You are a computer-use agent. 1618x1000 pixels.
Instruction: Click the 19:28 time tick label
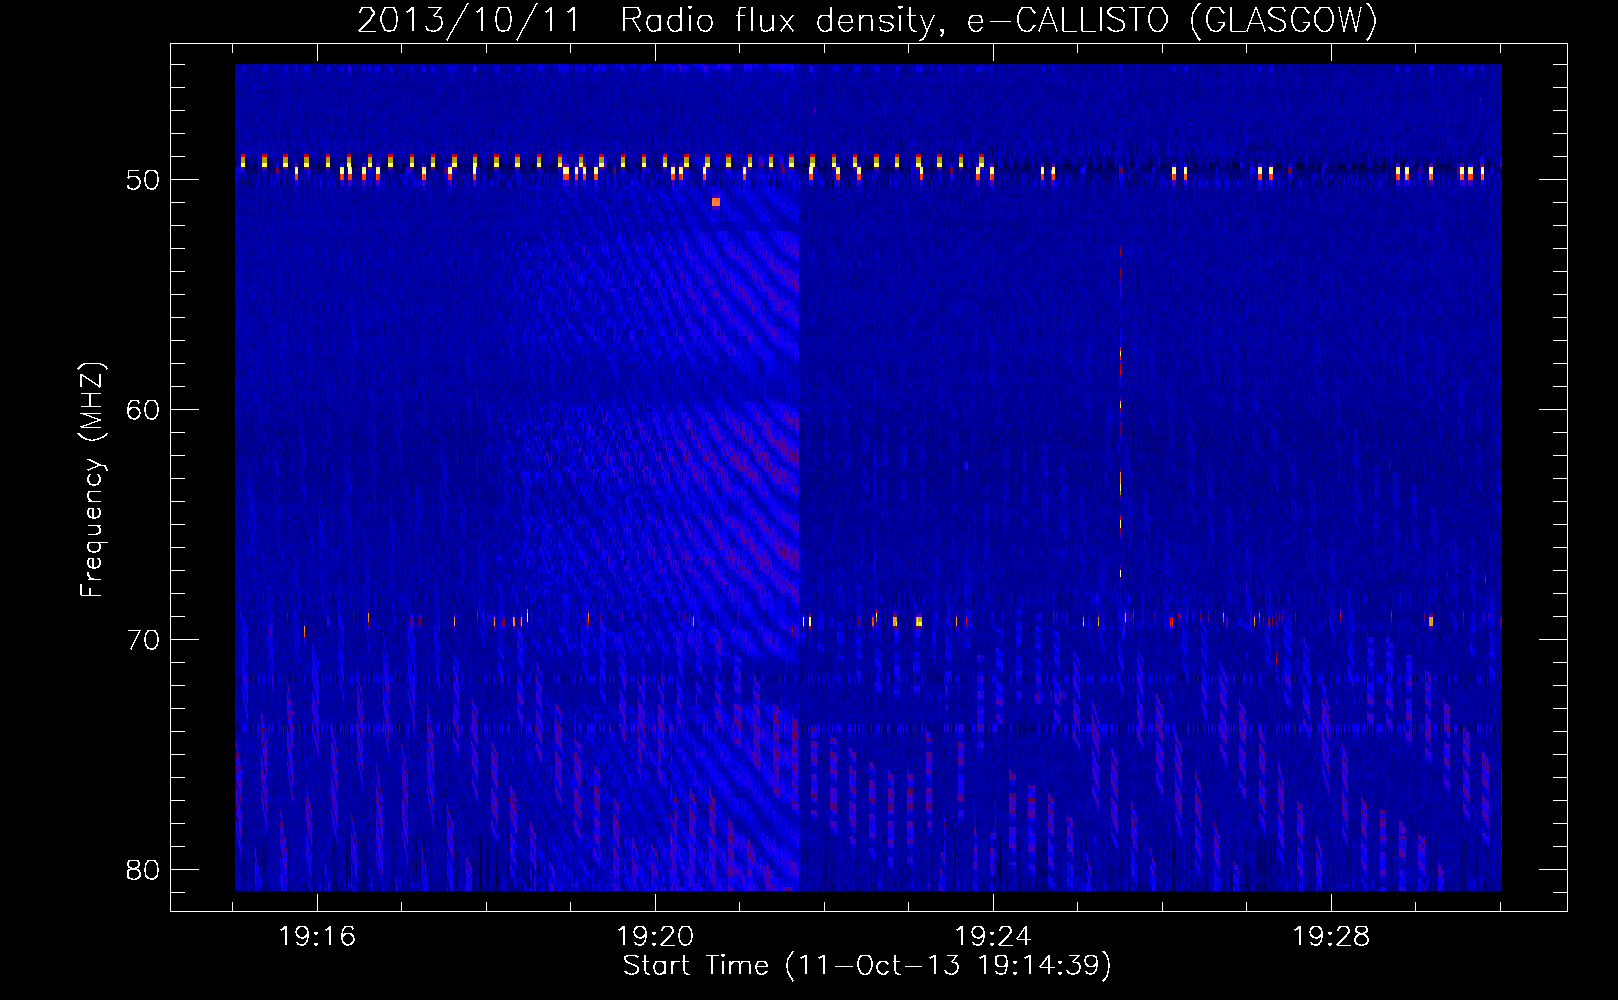click(1331, 937)
